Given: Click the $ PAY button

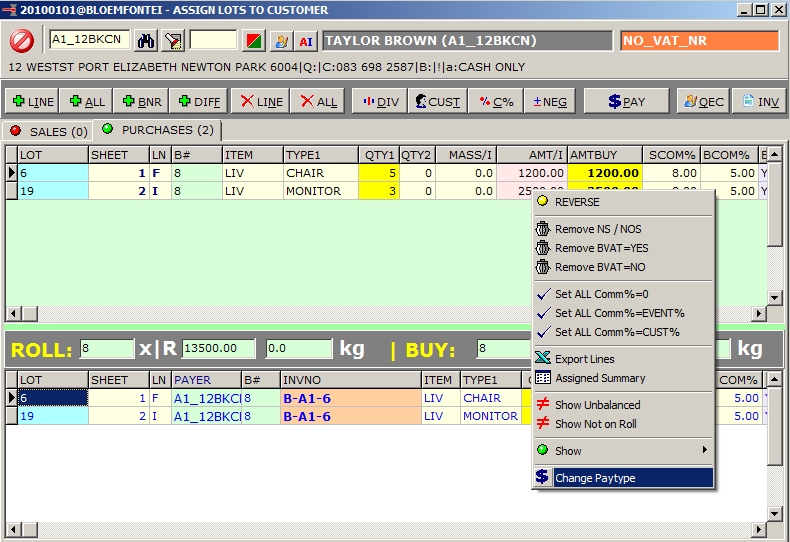Looking at the screenshot, I should pos(626,101).
